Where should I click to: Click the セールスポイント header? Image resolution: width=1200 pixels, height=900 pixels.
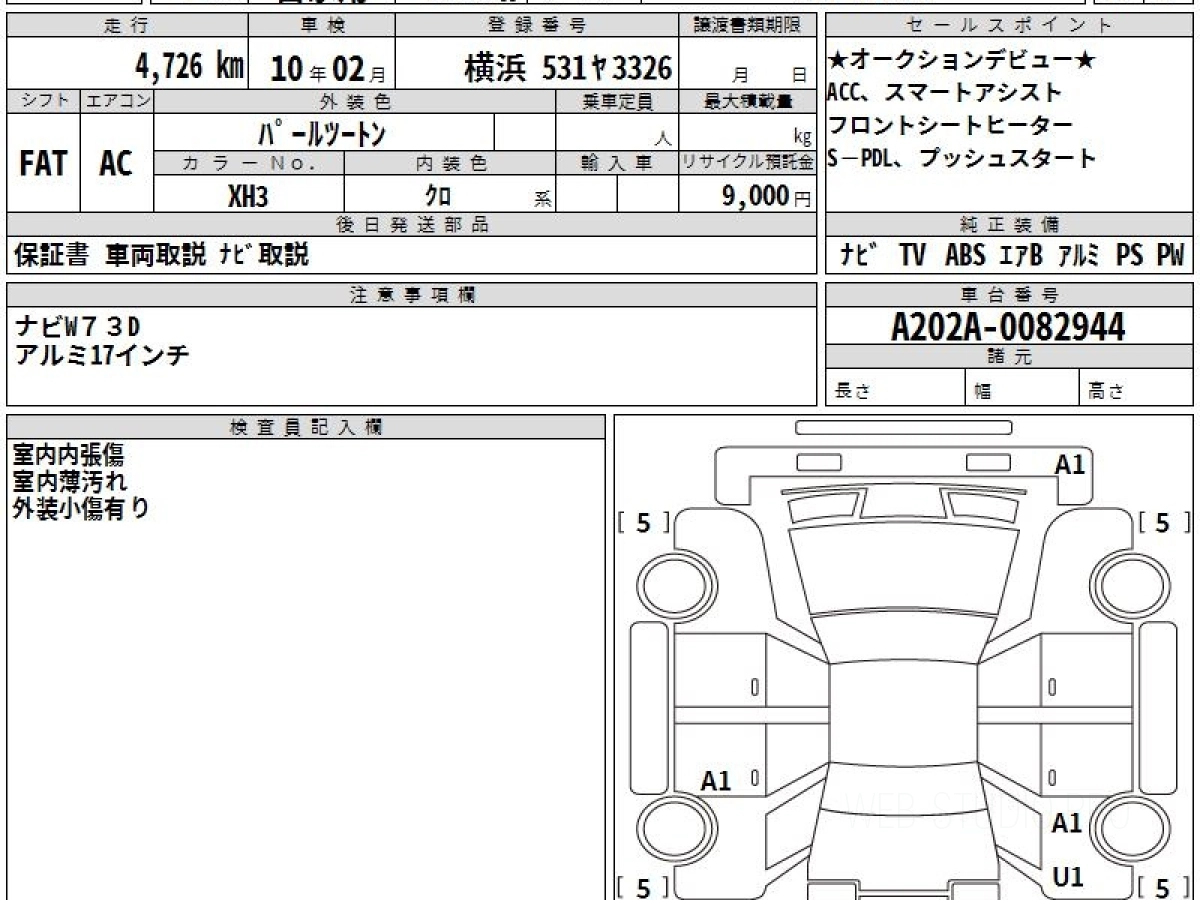tap(1009, 26)
